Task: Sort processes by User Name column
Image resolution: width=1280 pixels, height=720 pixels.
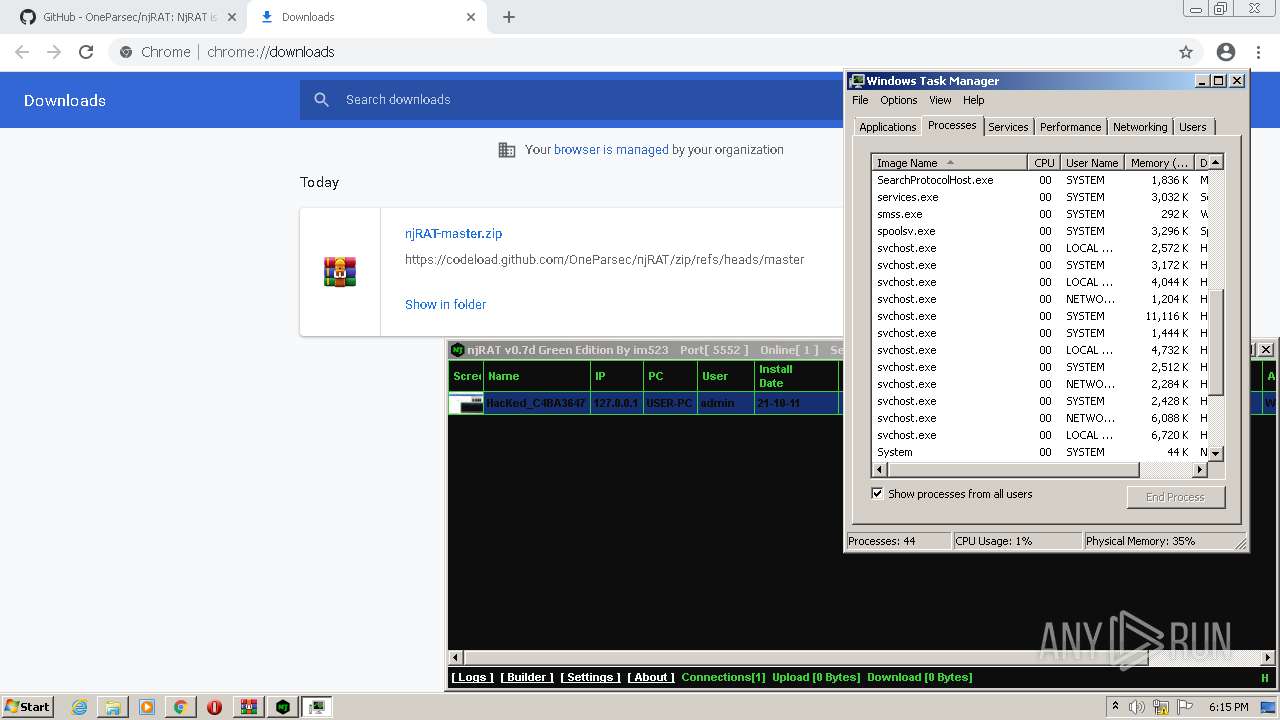Action: point(1092,162)
